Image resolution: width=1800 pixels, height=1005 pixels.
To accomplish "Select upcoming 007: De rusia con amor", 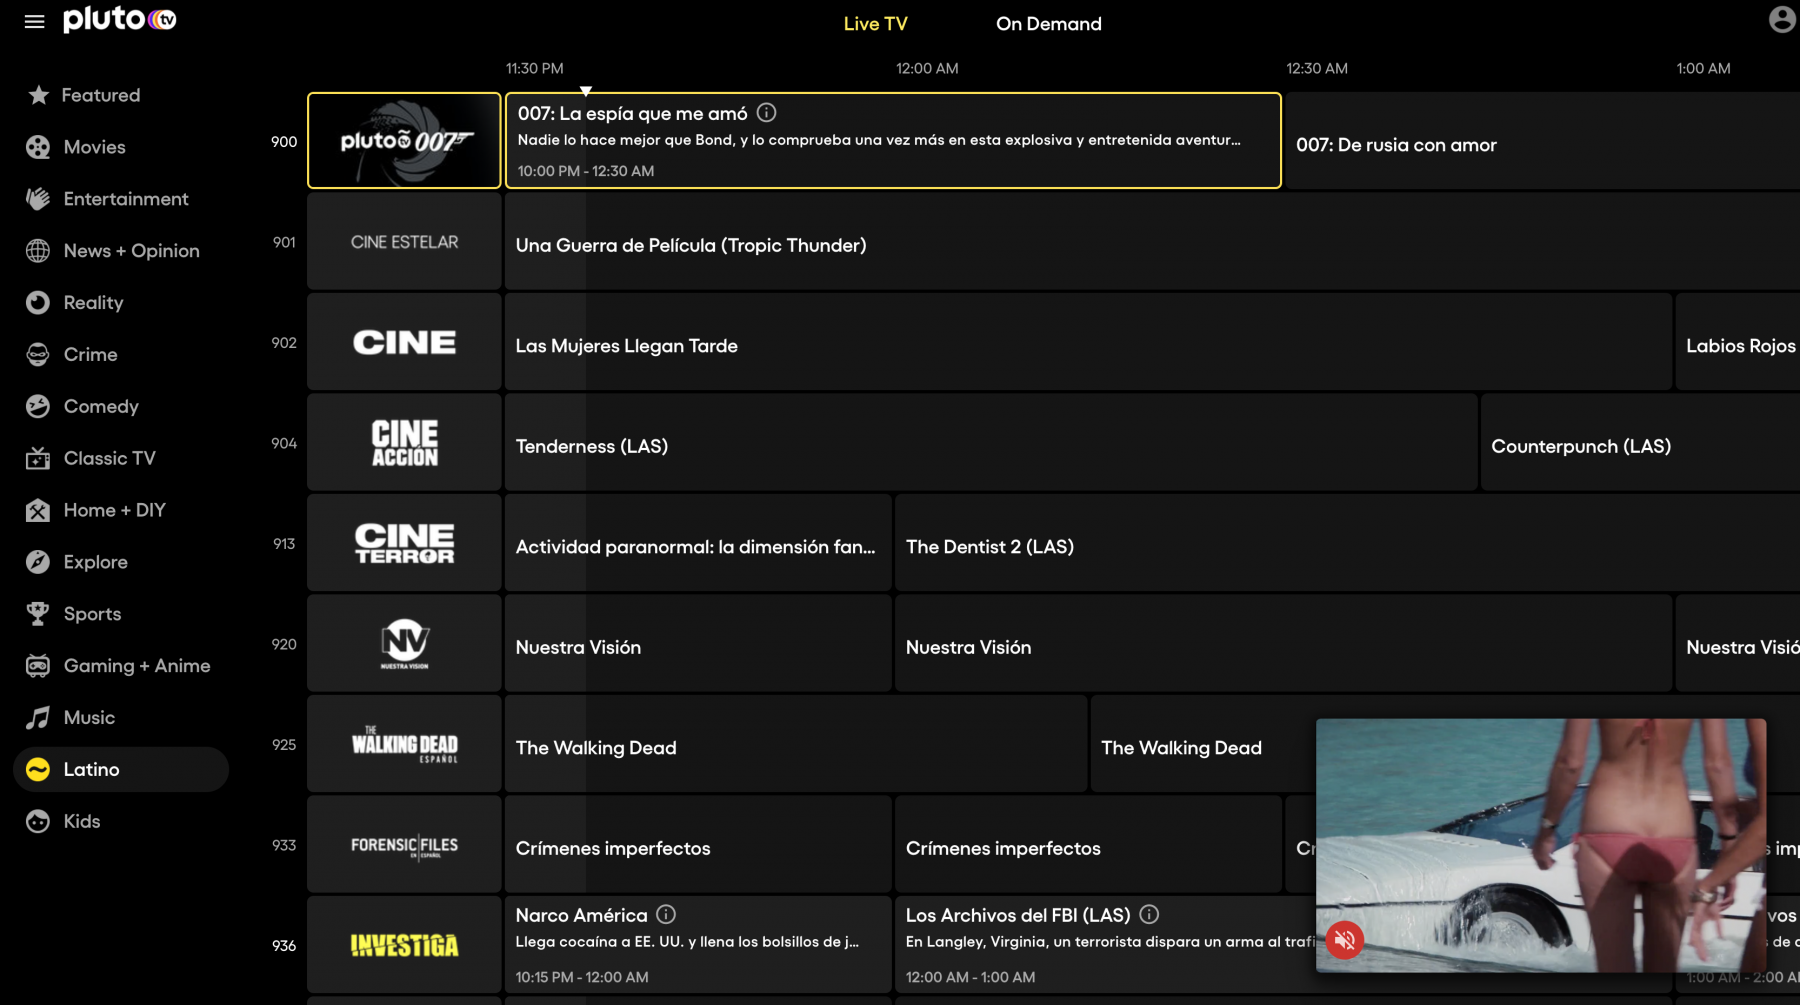I will tap(1396, 145).
